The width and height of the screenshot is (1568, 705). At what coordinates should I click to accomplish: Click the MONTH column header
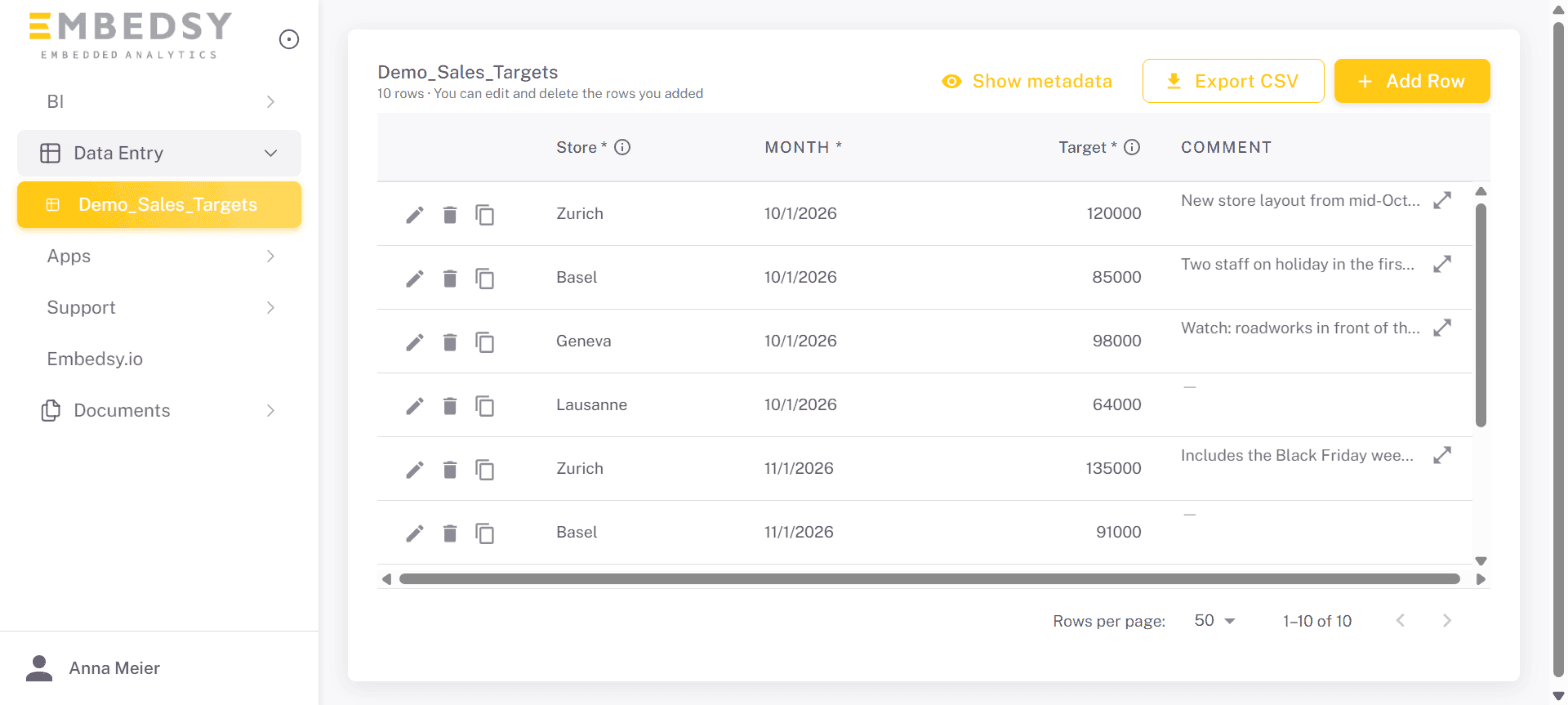coord(803,147)
